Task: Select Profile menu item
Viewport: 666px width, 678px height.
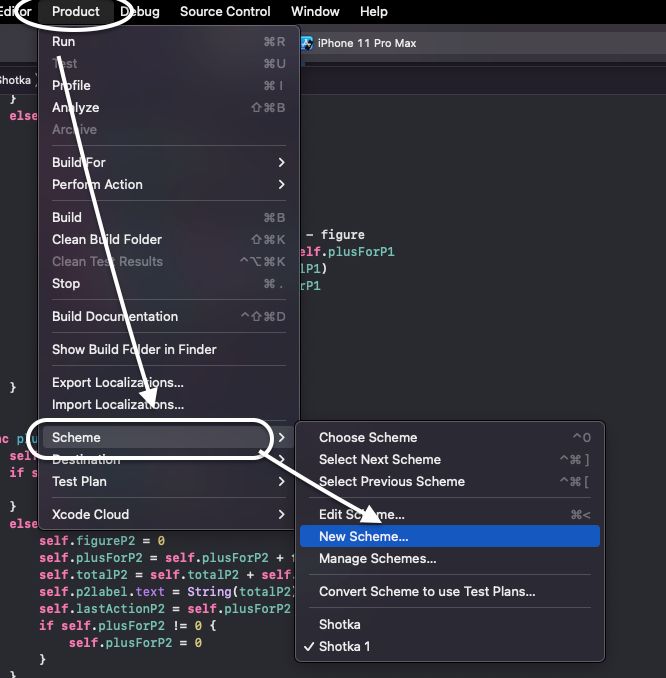Action: coord(169,86)
